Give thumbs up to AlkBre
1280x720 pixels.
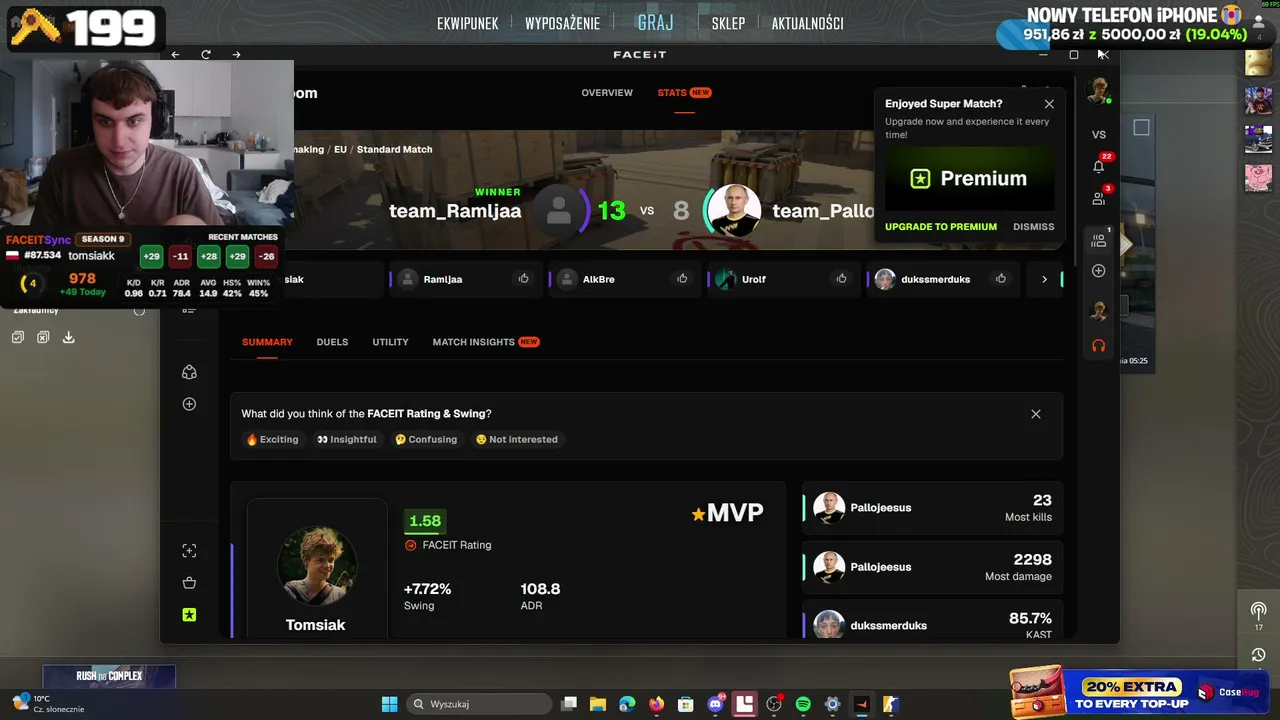click(x=682, y=279)
